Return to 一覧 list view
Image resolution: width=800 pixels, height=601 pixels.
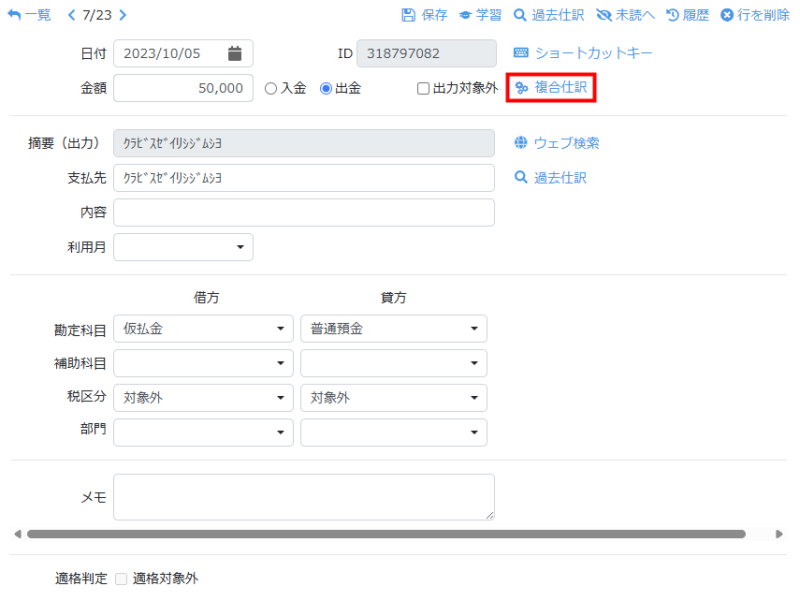(x=29, y=16)
